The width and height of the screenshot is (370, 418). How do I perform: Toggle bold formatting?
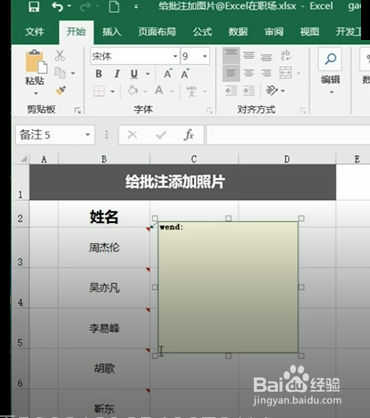[x=99, y=74]
